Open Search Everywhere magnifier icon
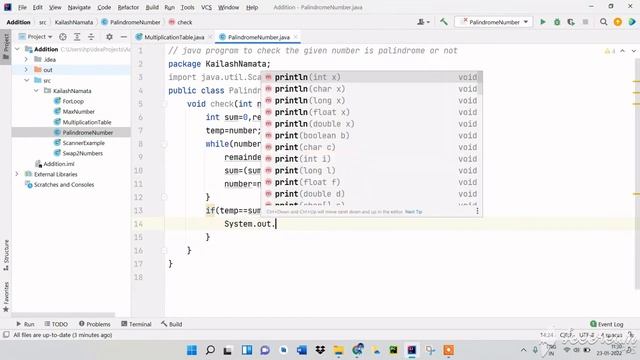The height and width of the screenshot is (360, 640). click(x=603, y=22)
